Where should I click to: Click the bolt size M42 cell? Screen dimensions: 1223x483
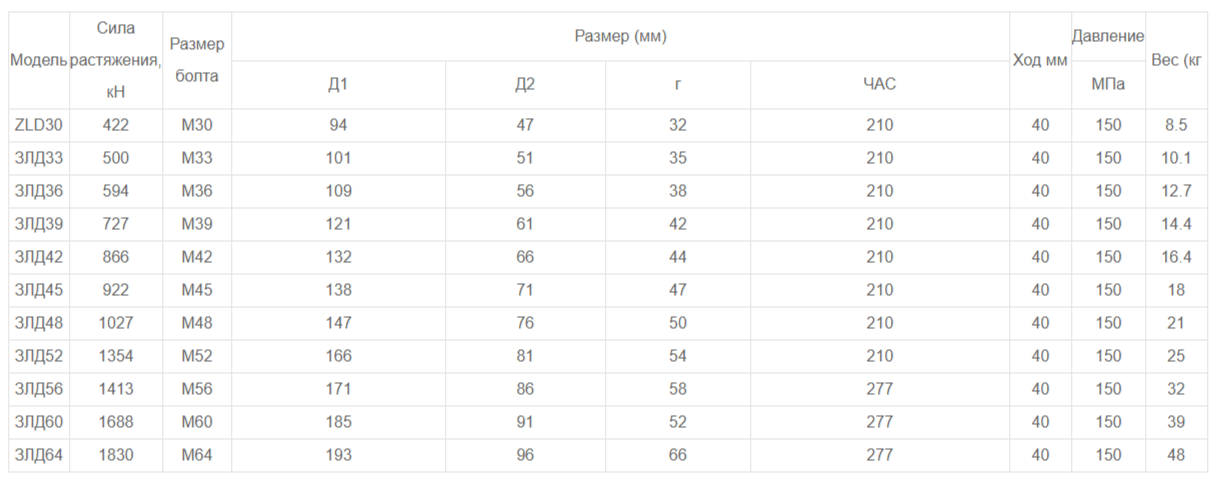point(197,257)
